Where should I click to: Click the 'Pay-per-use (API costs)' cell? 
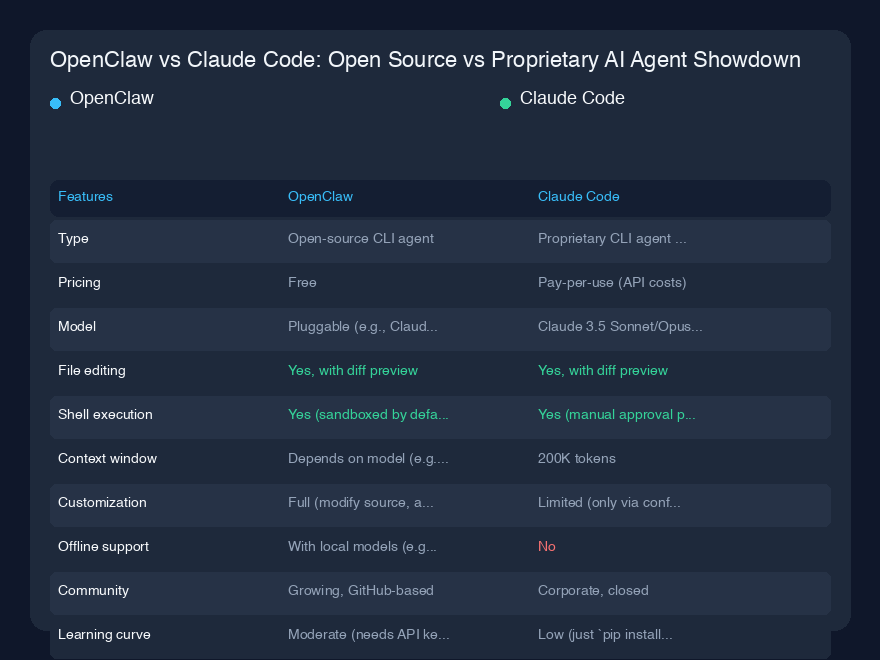612,282
